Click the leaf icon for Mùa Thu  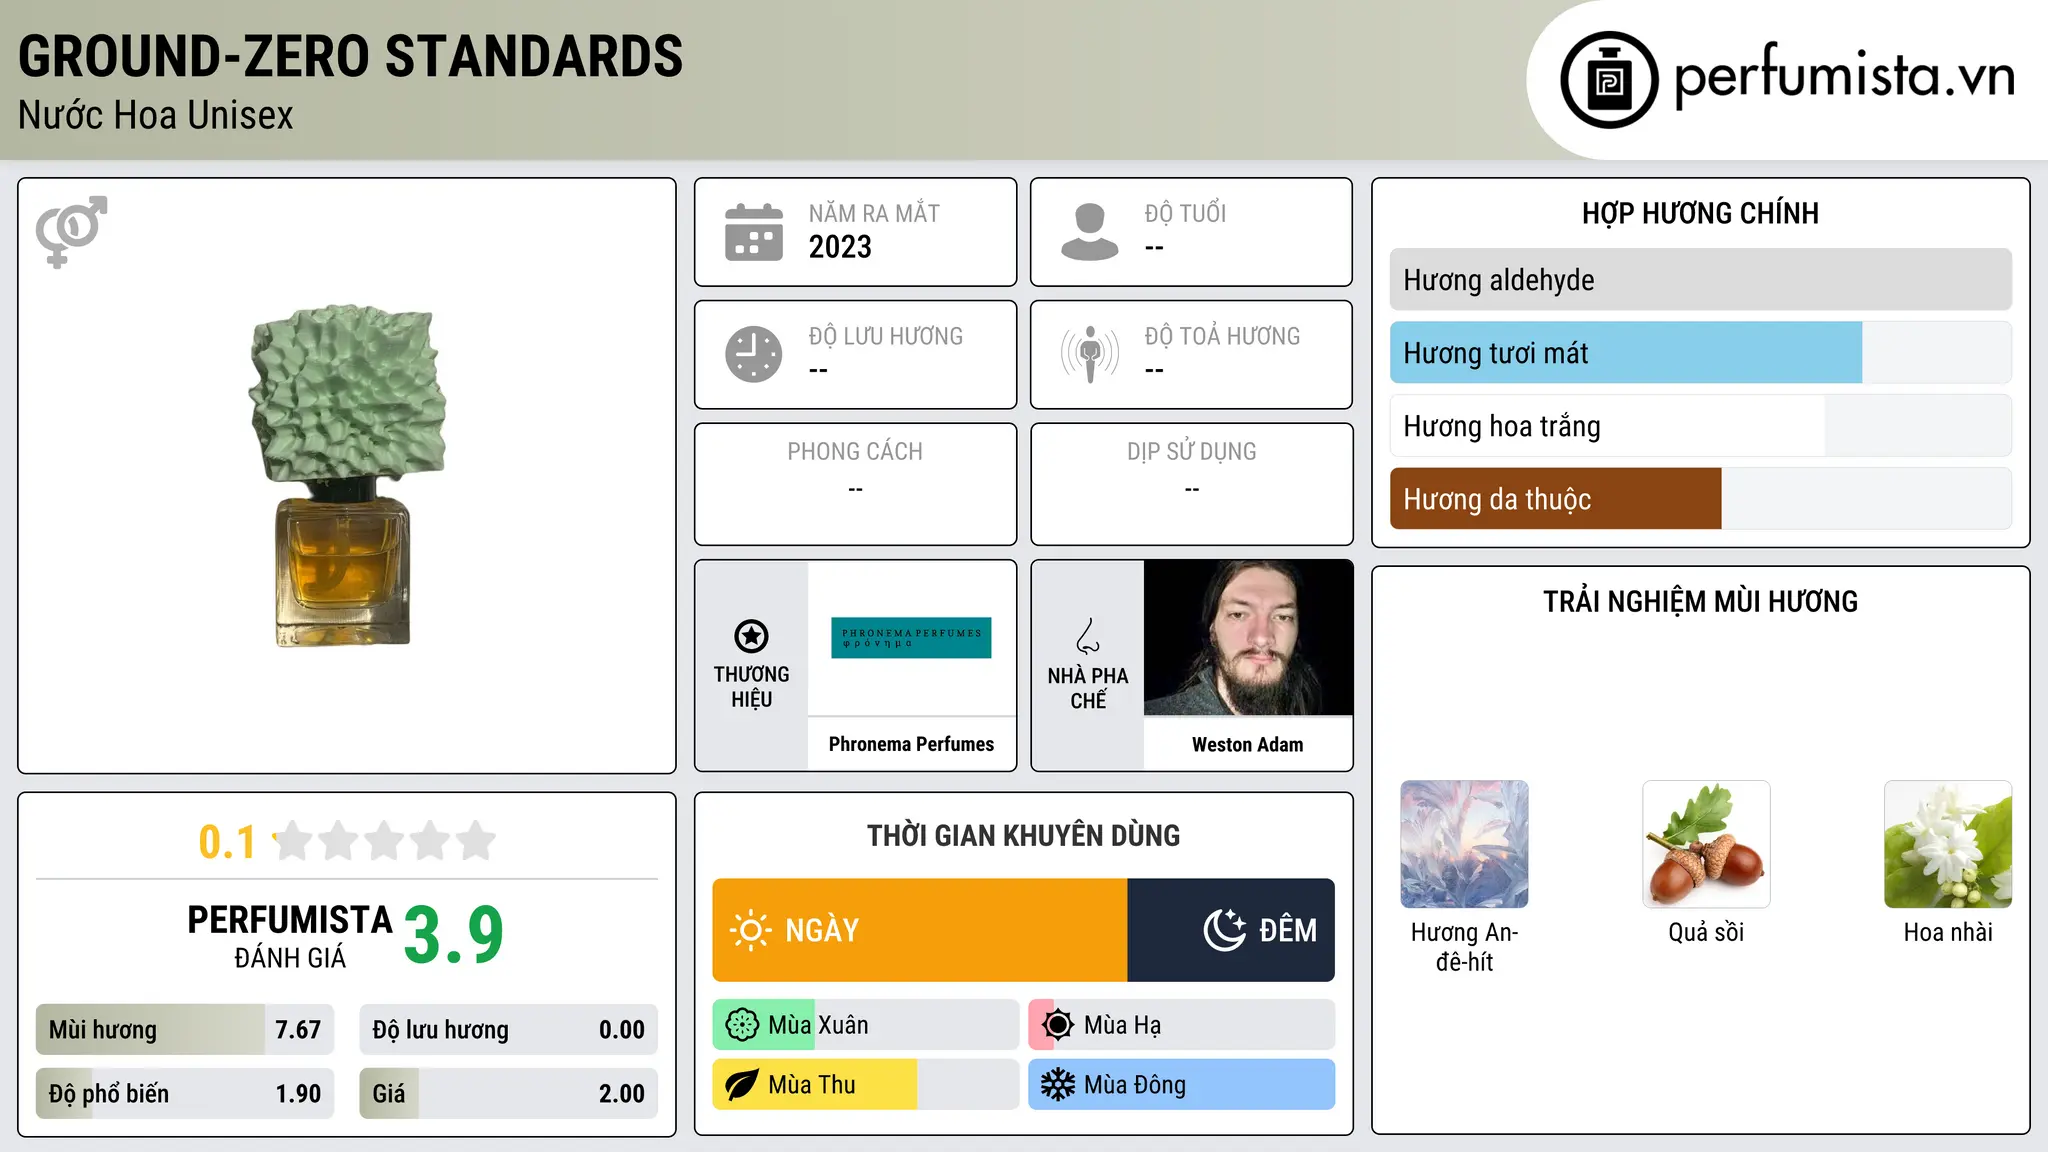[742, 1085]
